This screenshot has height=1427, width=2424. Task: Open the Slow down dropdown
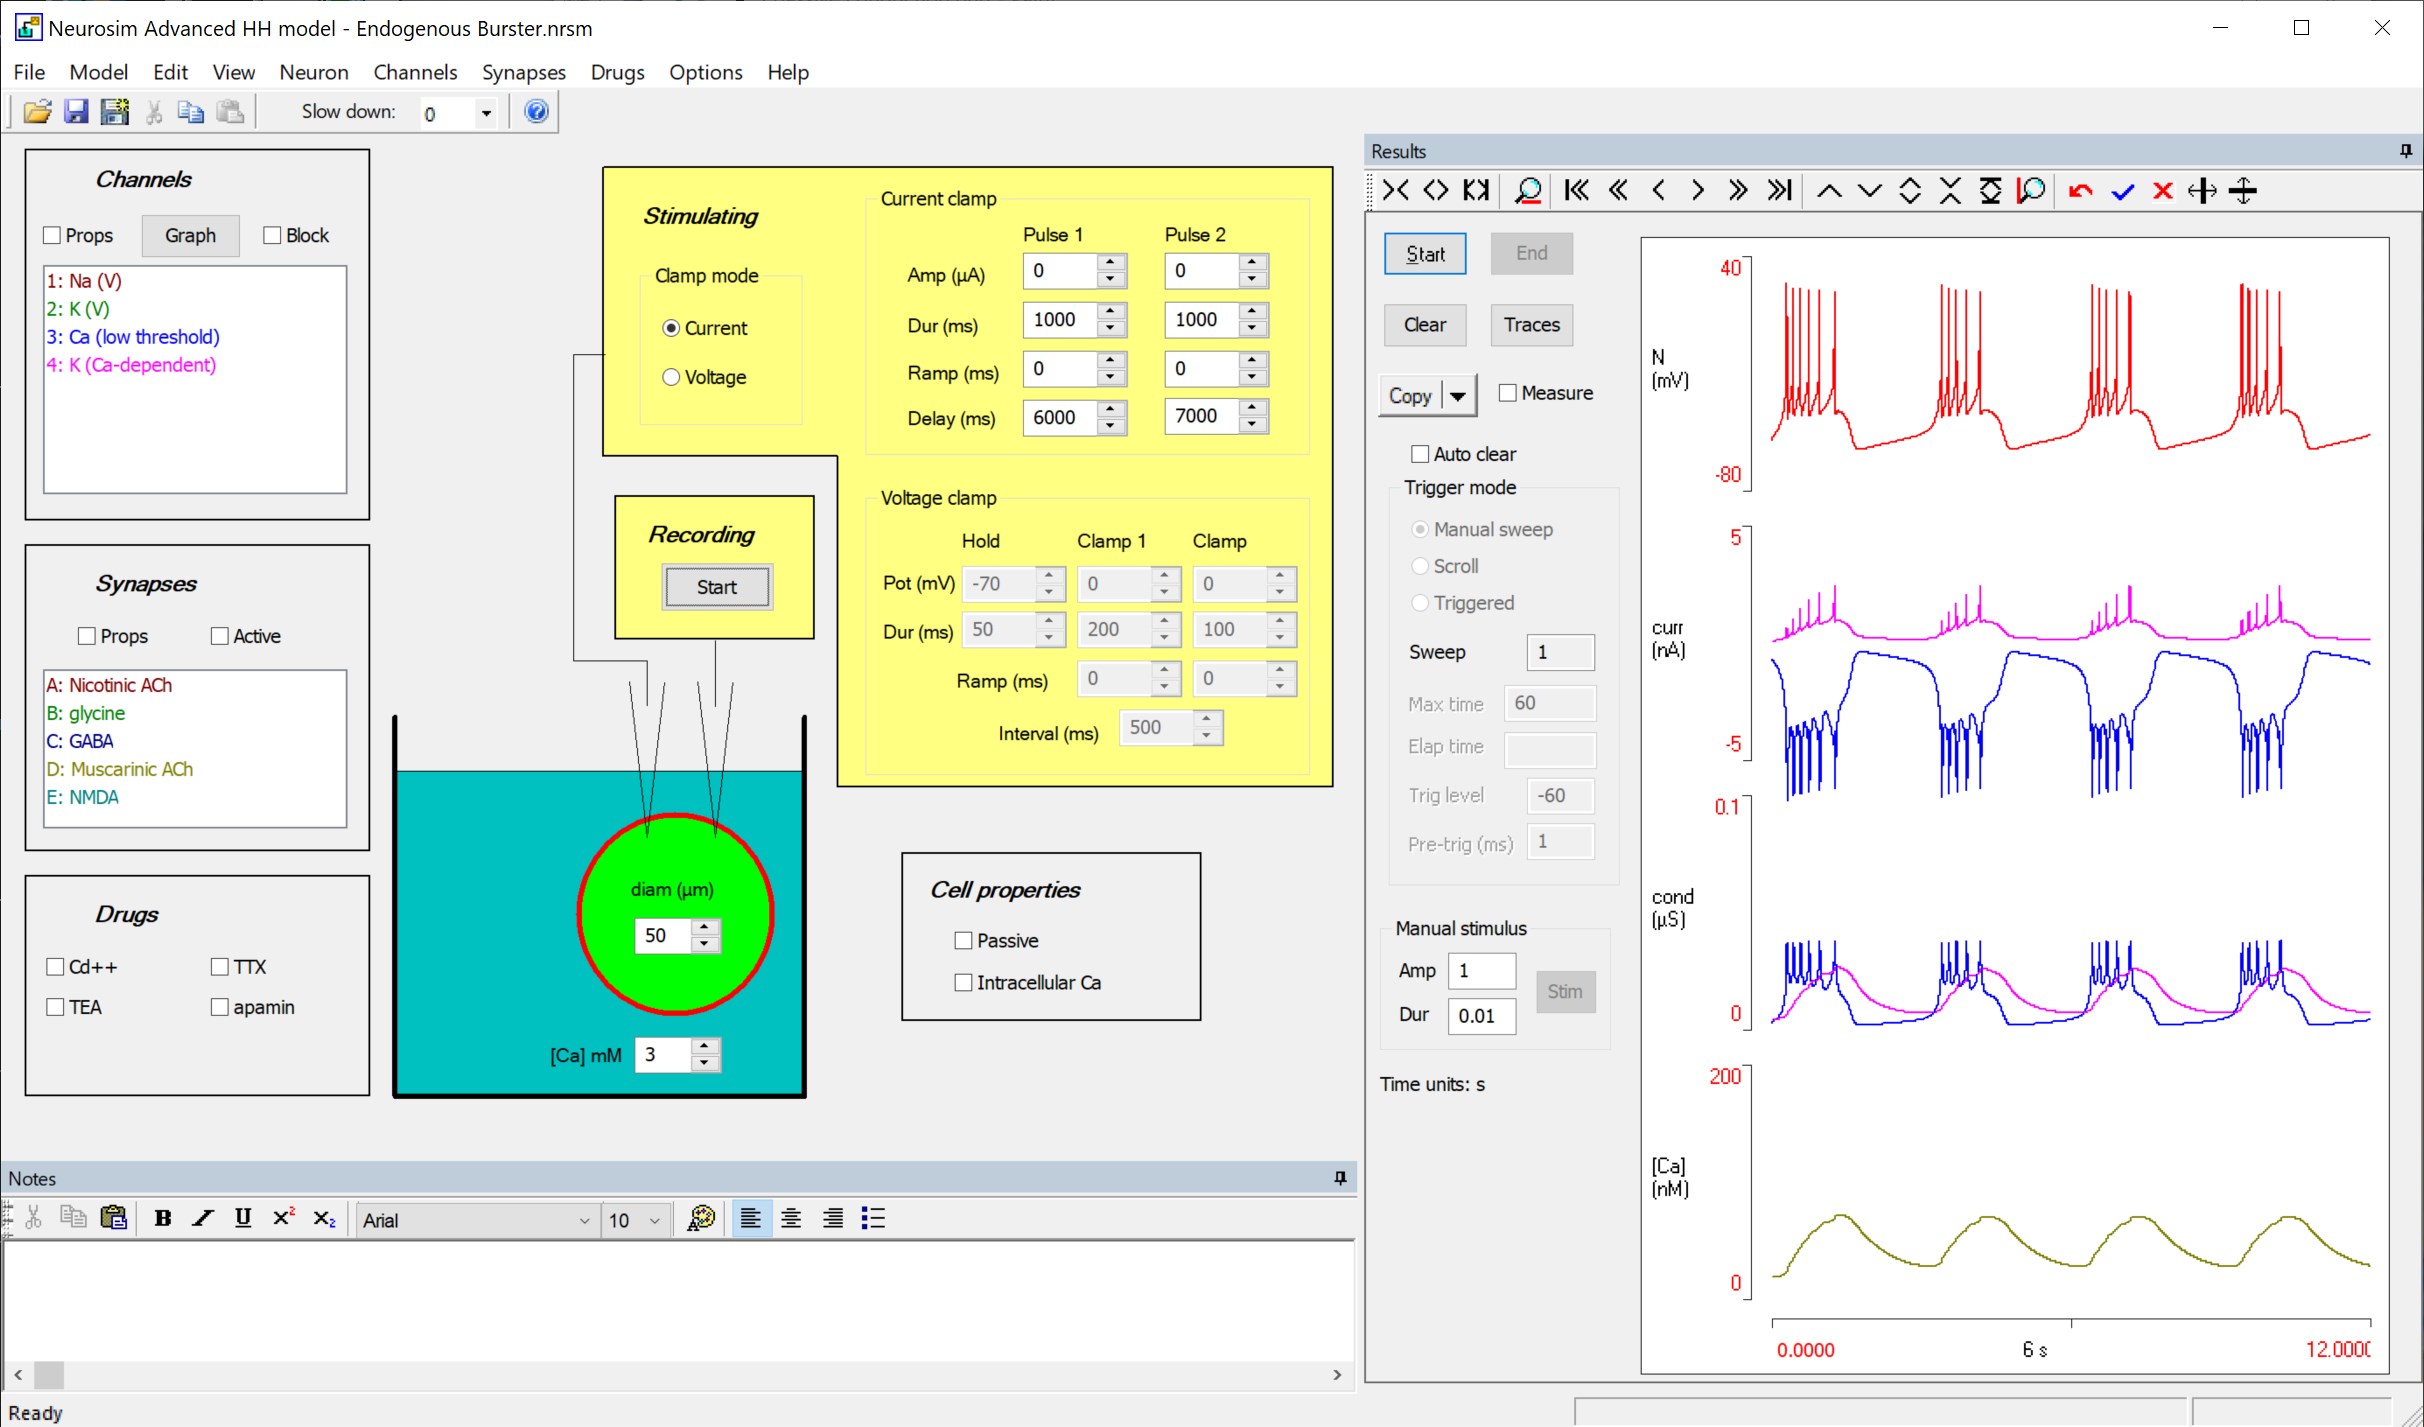click(486, 113)
